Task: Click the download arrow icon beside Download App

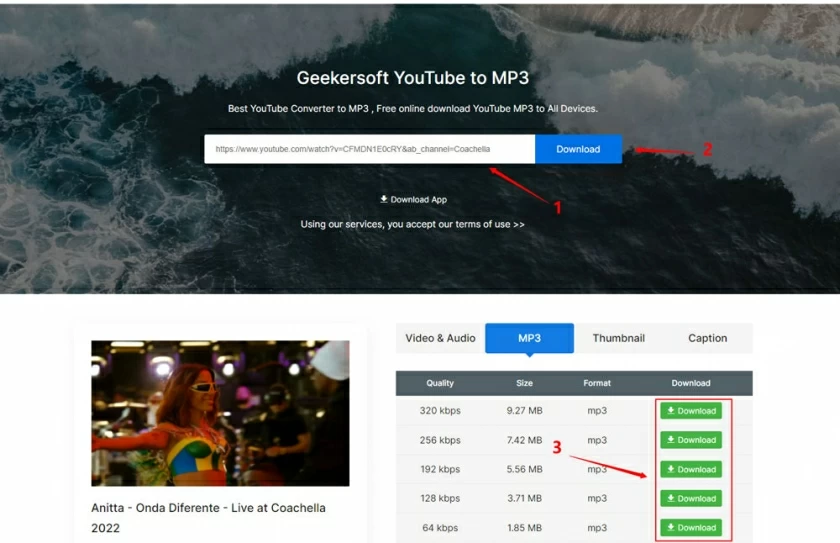Action: pyautogui.click(x=384, y=199)
